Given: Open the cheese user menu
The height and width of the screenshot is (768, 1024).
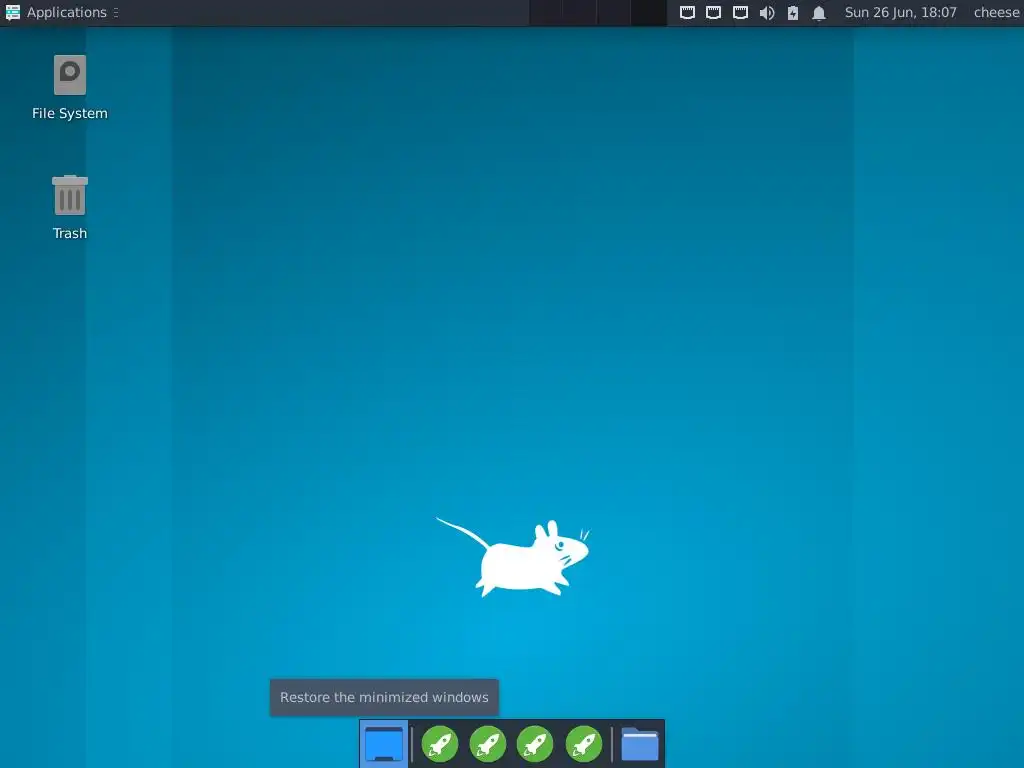Looking at the screenshot, I should (x=997, y=12).
